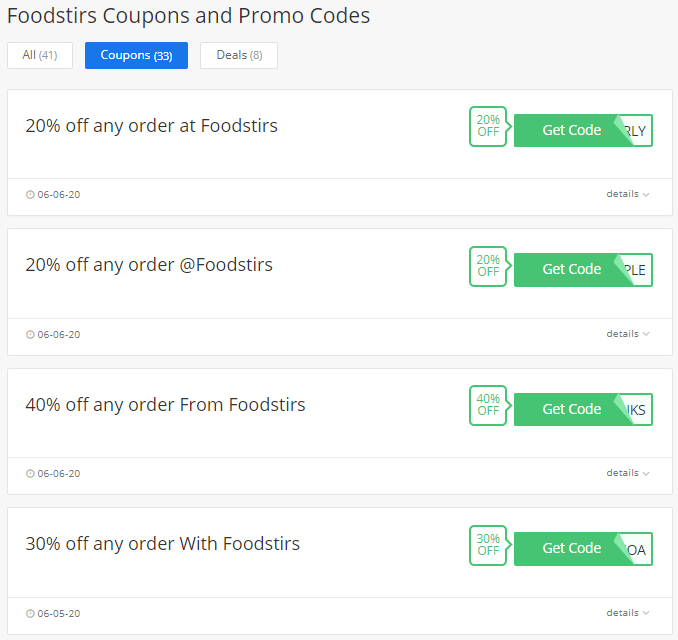Click clock icon on the @Foodstirs coupon

tap(30, 335)
